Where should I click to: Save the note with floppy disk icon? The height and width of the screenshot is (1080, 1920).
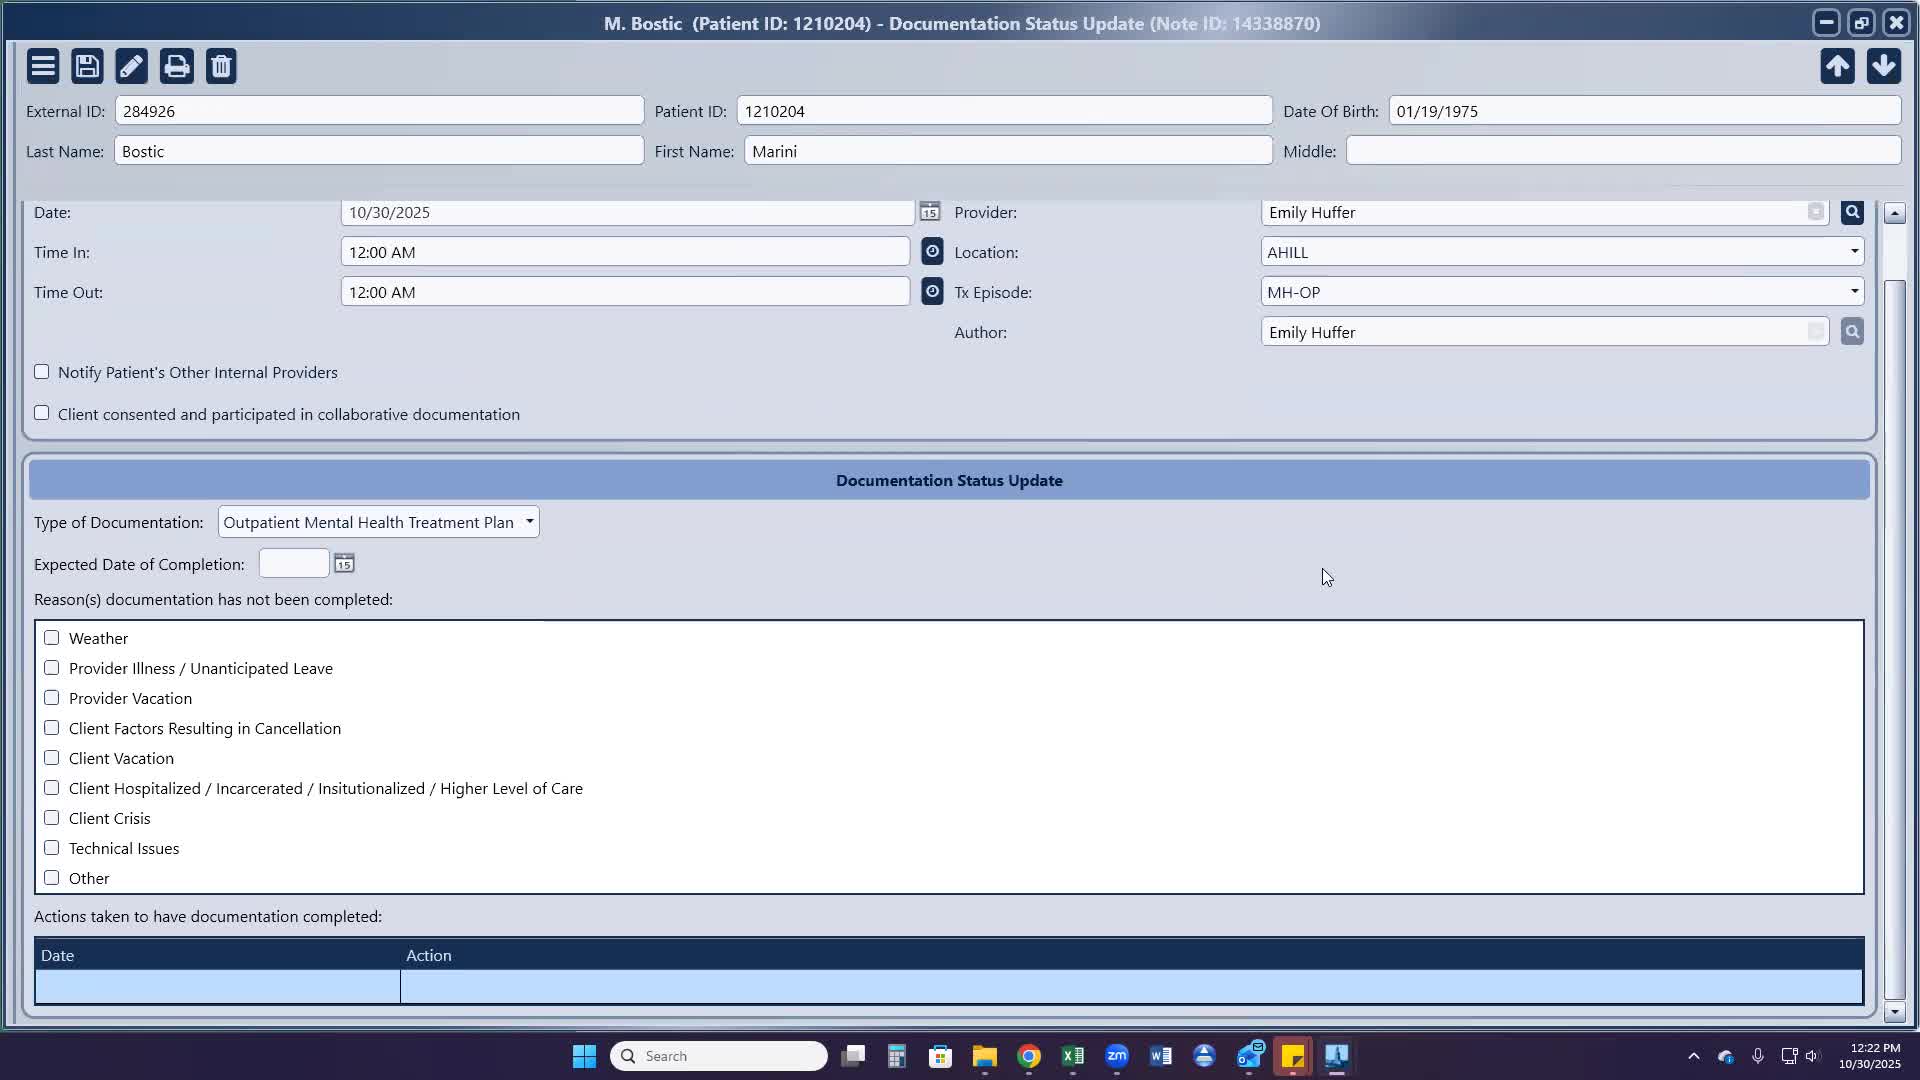87,66
